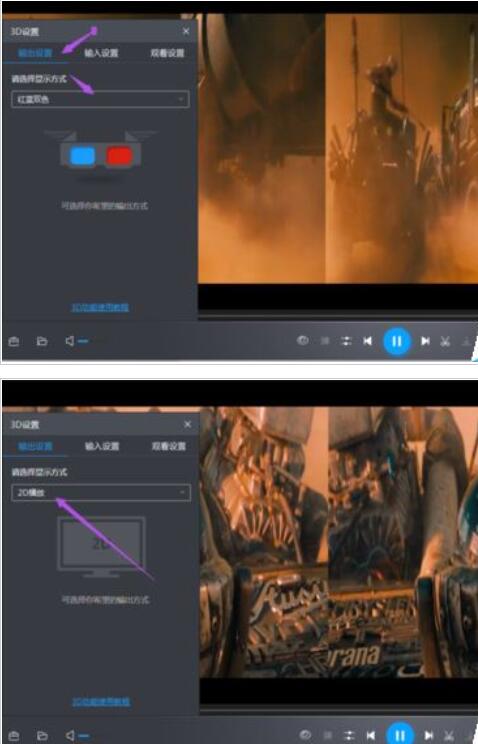Stop playback in the 红蓝双色 player
Screen dimensions: 478x744
[325, 341]
